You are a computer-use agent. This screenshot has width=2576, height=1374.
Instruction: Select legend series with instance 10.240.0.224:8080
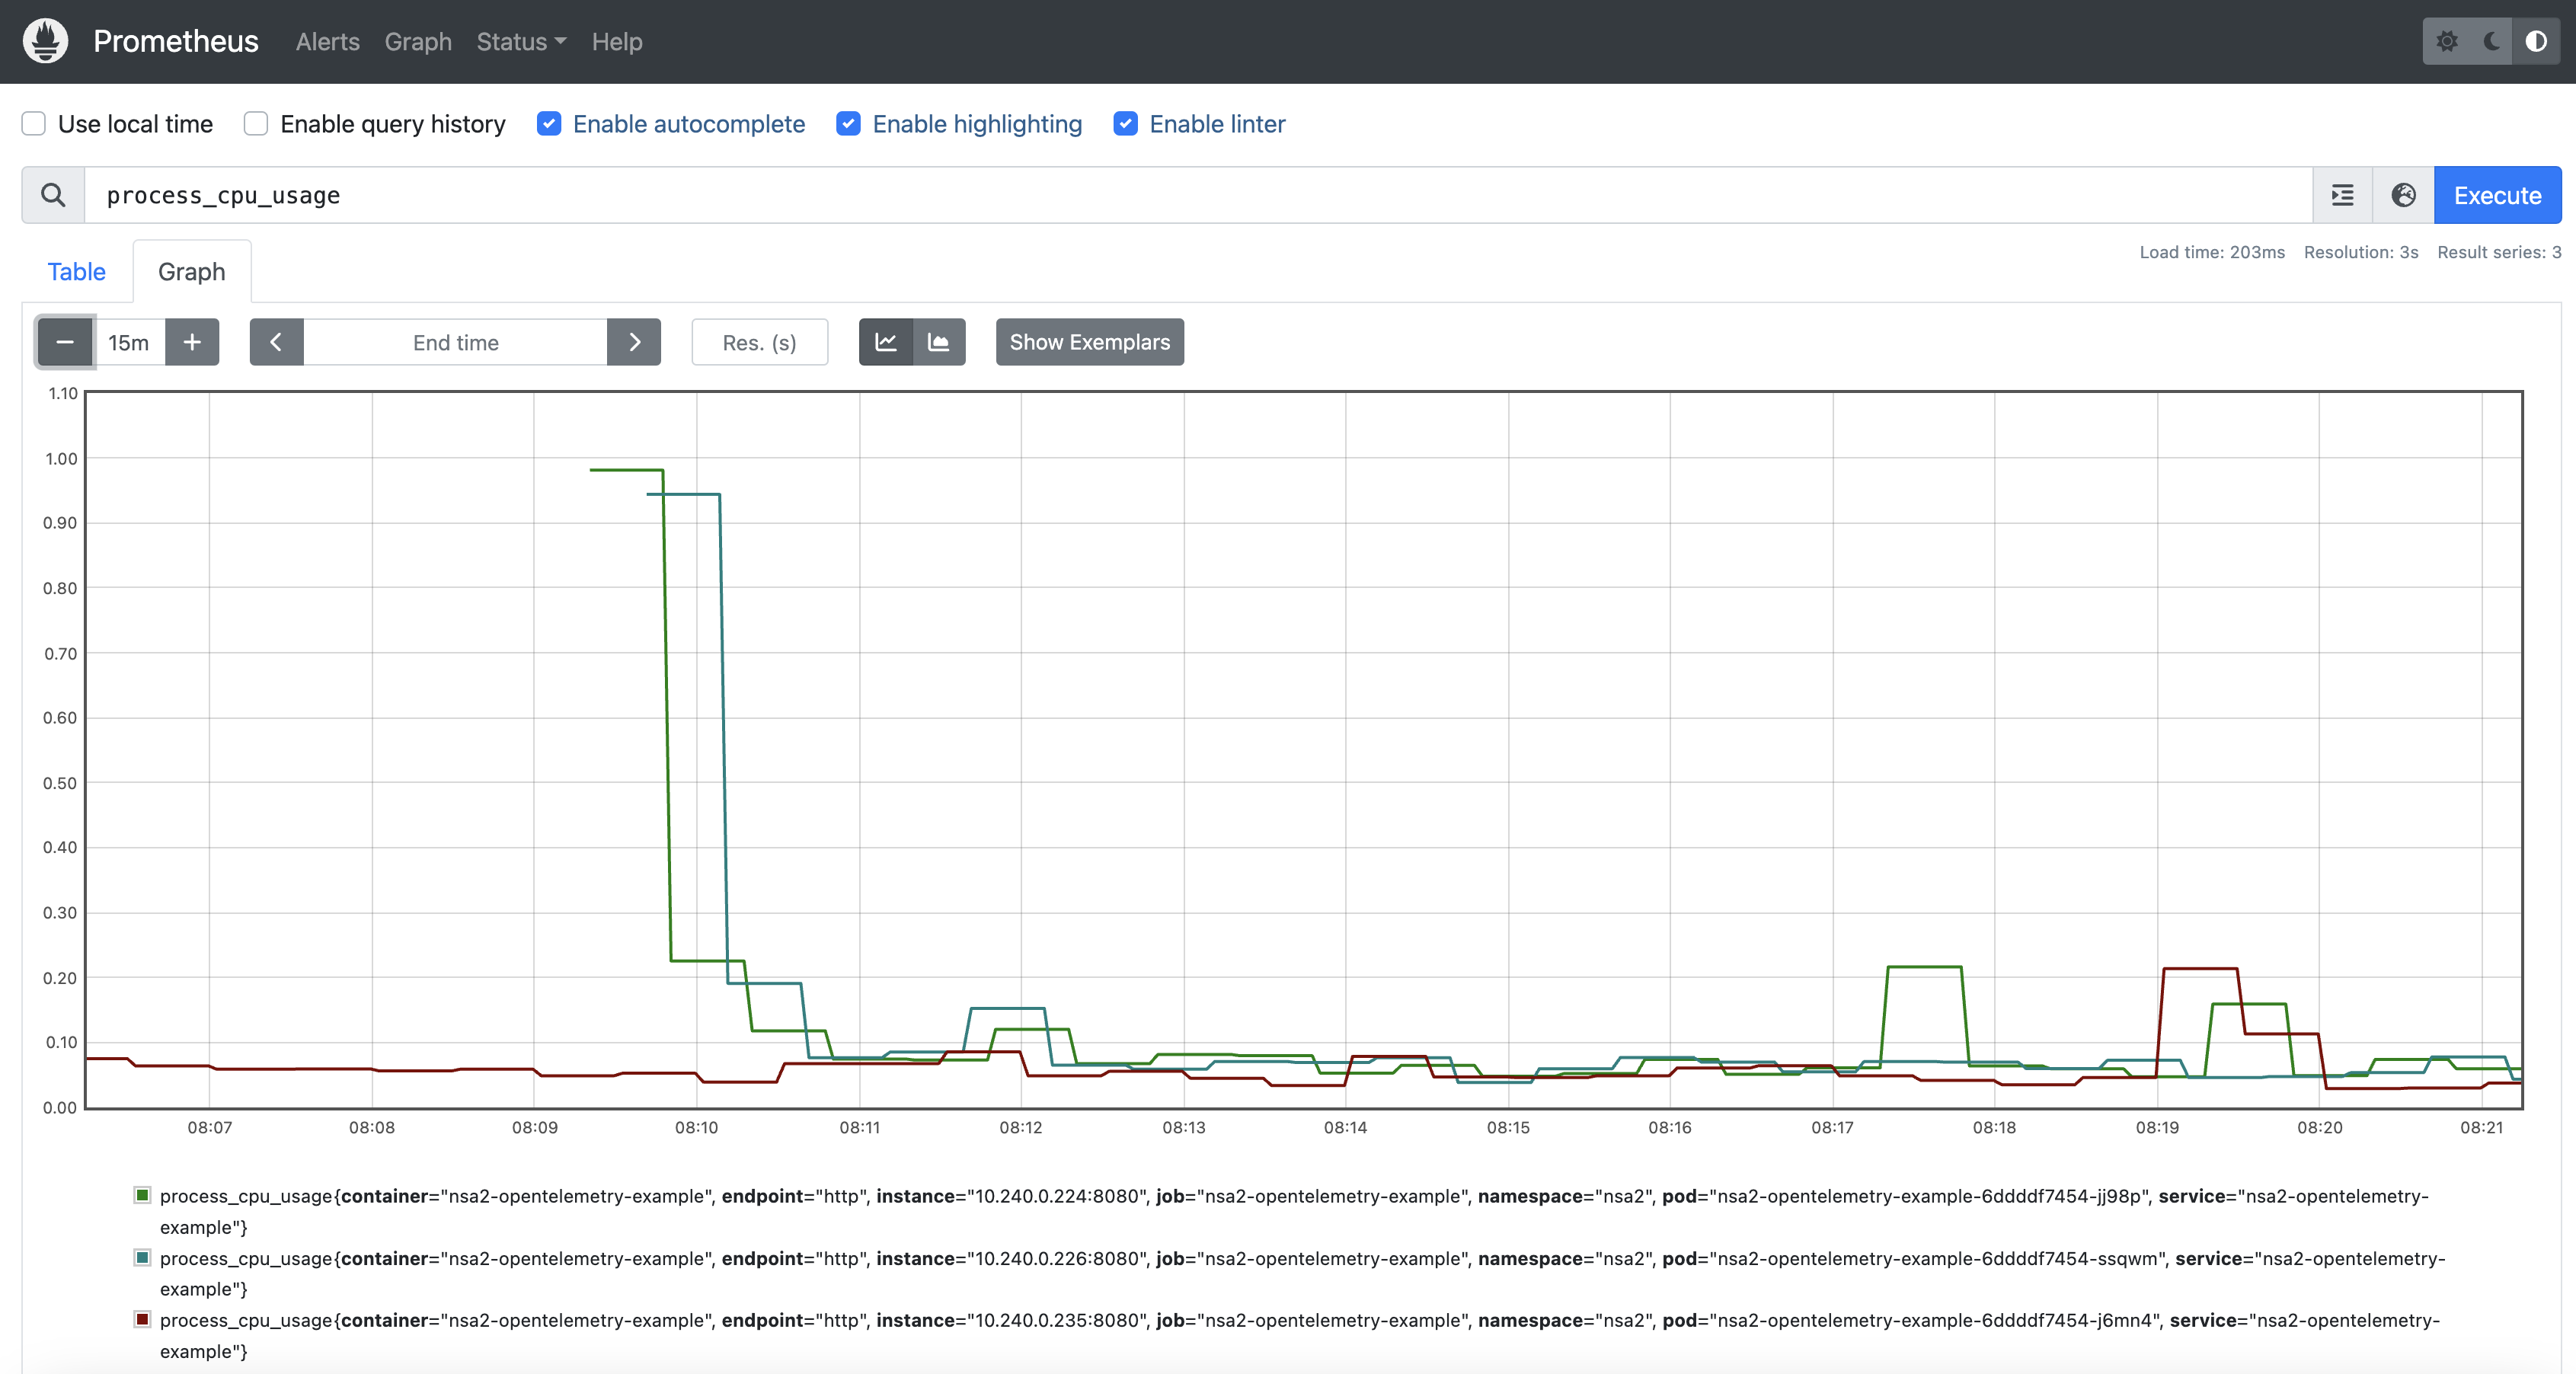[1294, 1211]
